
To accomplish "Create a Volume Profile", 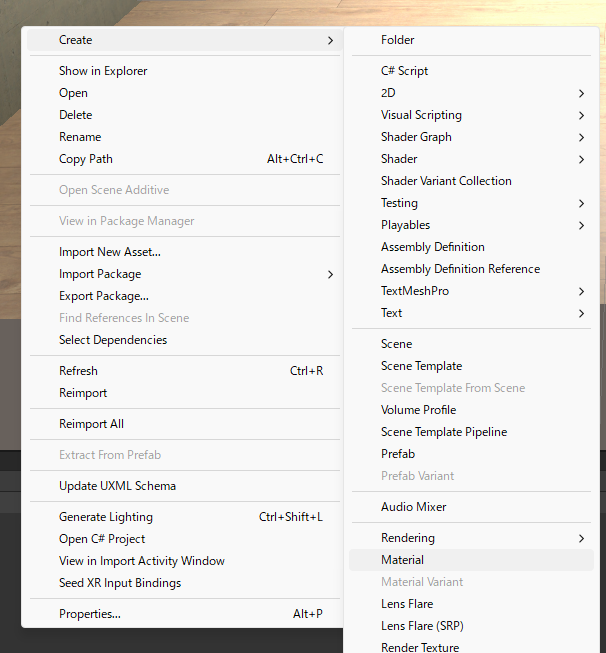I will 471,410.
